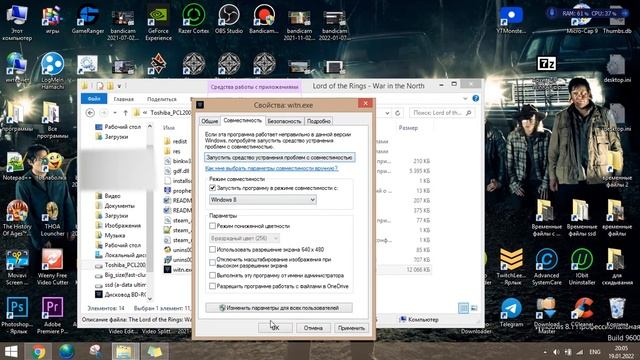Open the Explorer help question mark icon
Image resolution: width=640 pixels, height=360 pixels.
476,98
